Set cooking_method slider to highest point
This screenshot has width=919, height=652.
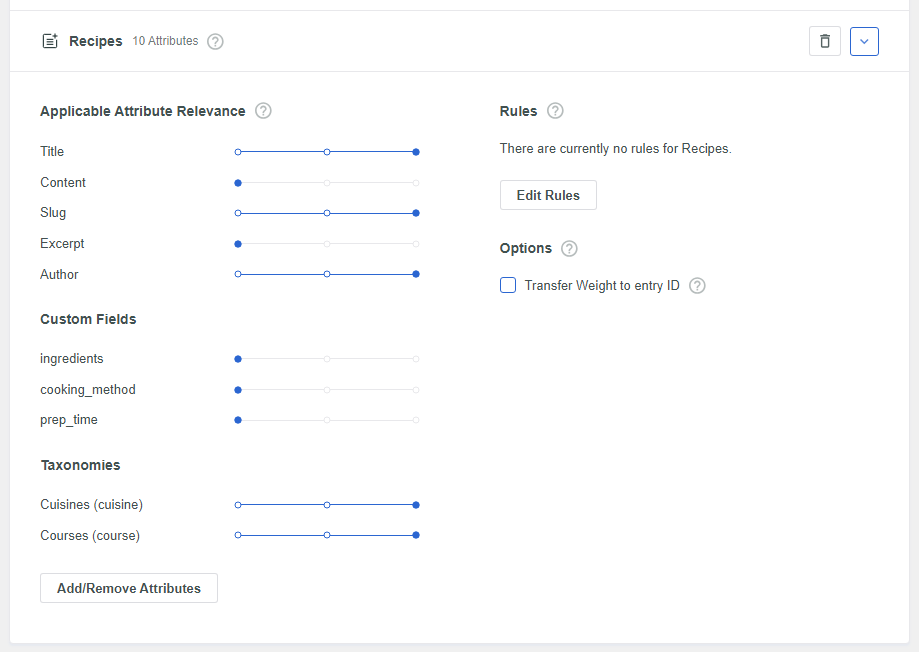click(416, 390)
